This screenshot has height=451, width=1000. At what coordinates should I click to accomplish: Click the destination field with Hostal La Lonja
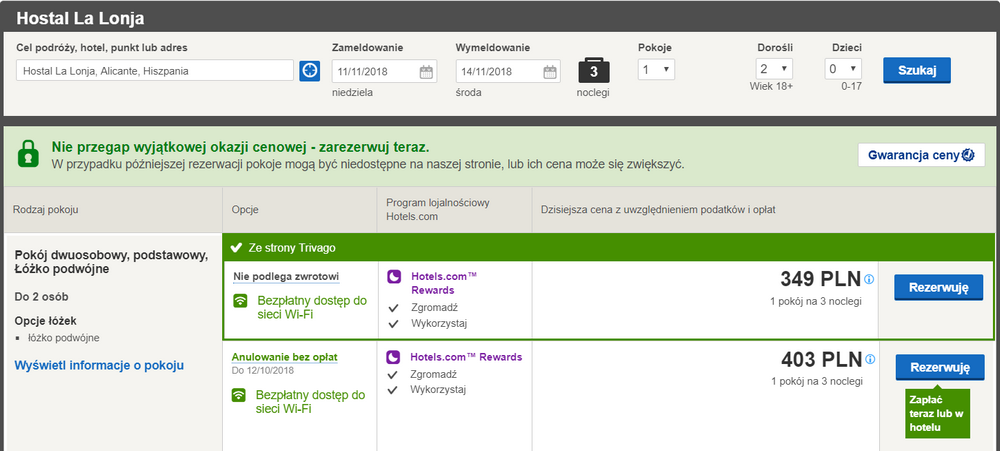[x=155, y=71]
